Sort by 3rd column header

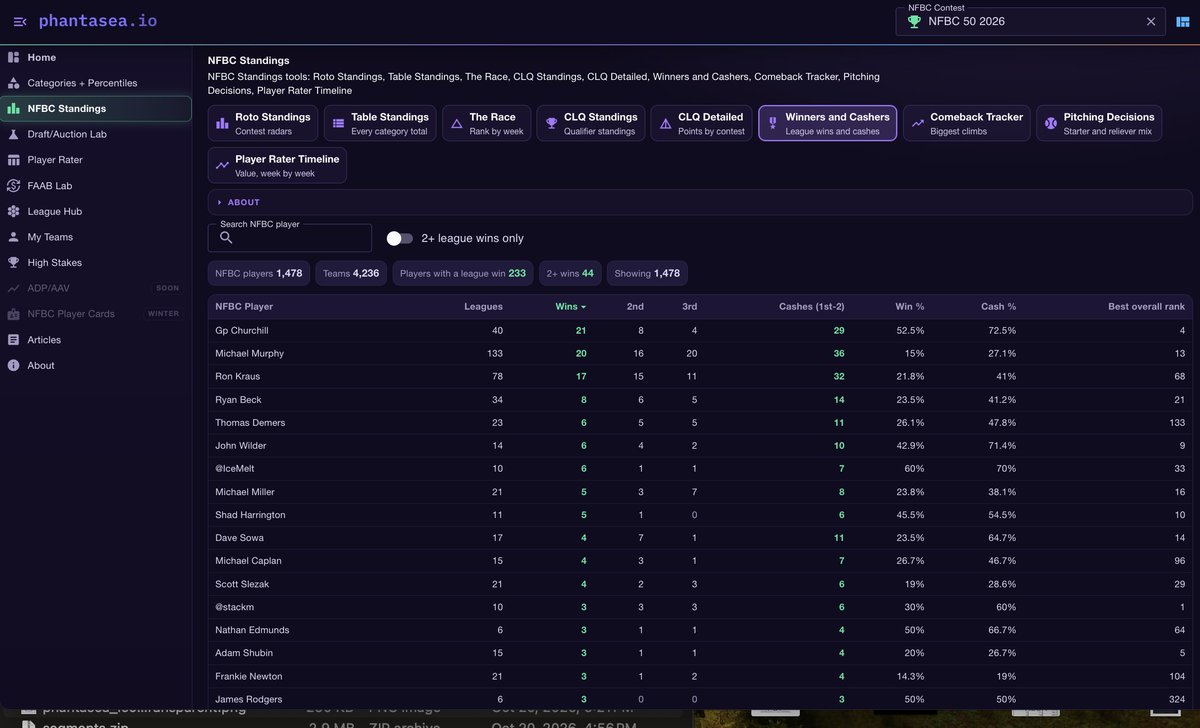pos(689,306)
